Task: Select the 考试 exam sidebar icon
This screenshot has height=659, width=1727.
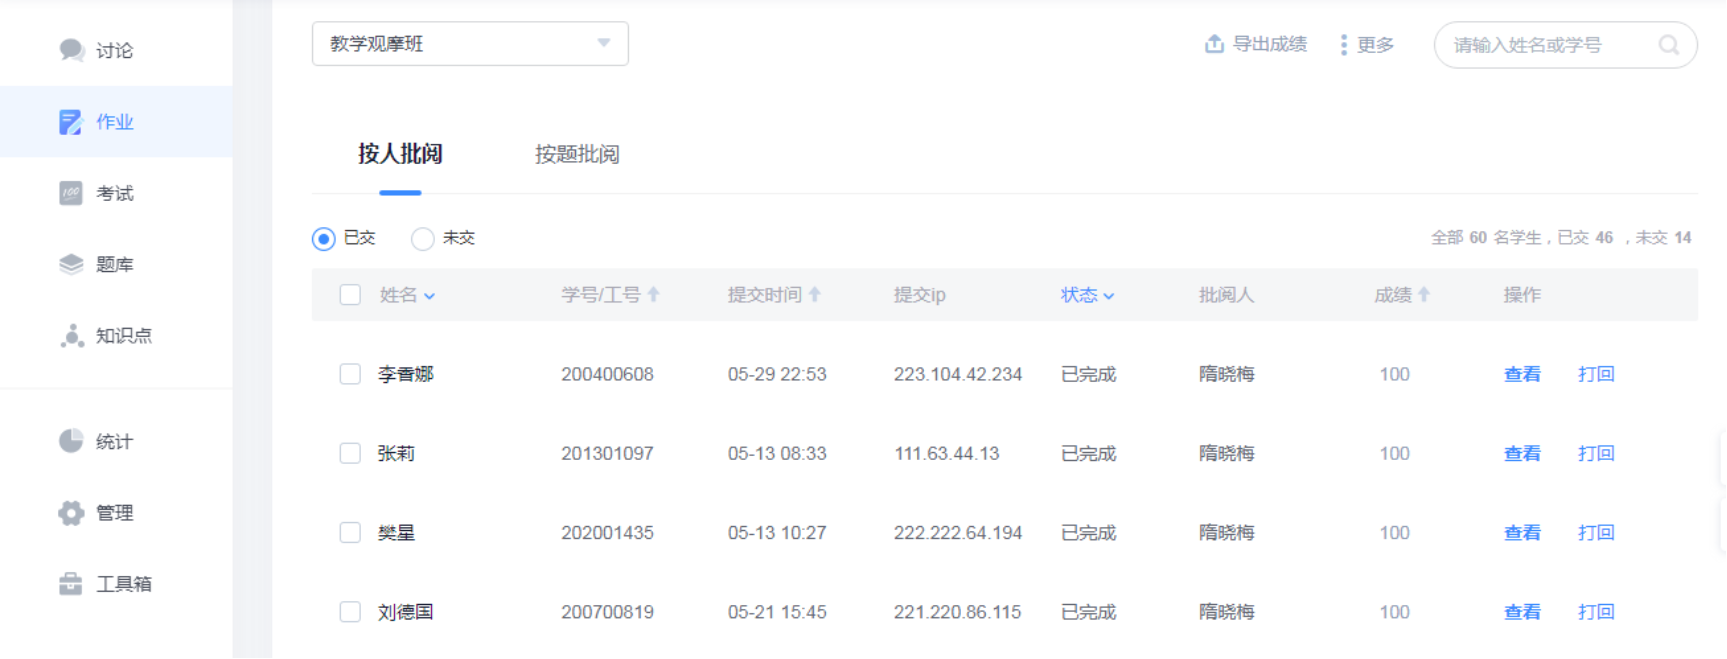Action: (71, 193)
